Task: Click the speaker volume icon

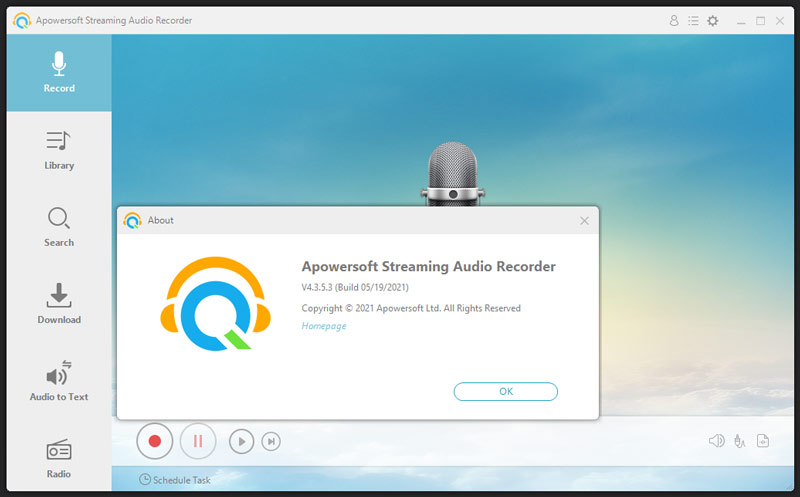Action: pyautogui.click(x=716, y=440)
